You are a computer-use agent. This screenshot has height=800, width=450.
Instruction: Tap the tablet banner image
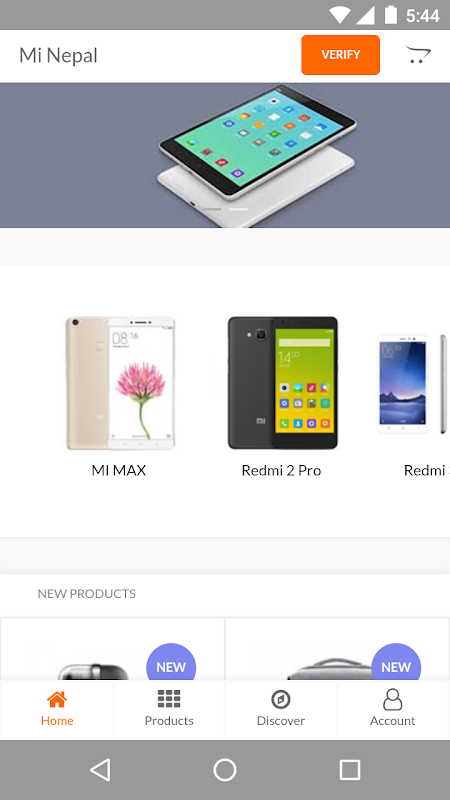coord(225,155)
